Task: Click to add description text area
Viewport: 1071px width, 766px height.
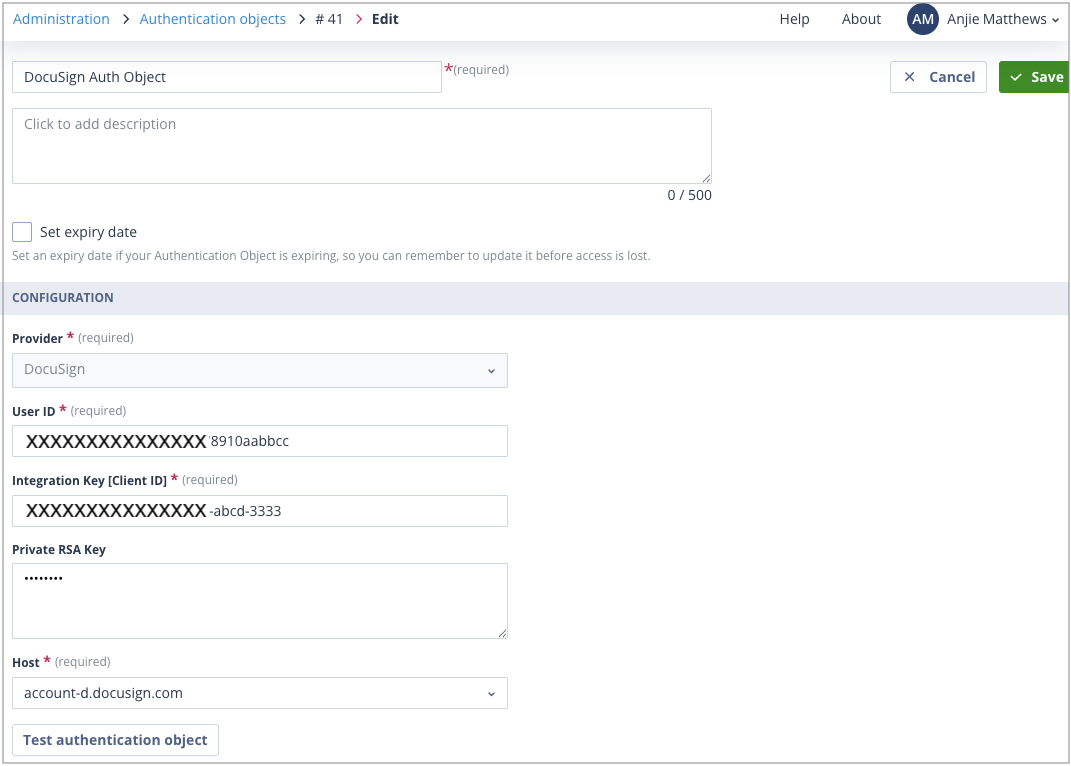Action: click(x=362, y=146)
